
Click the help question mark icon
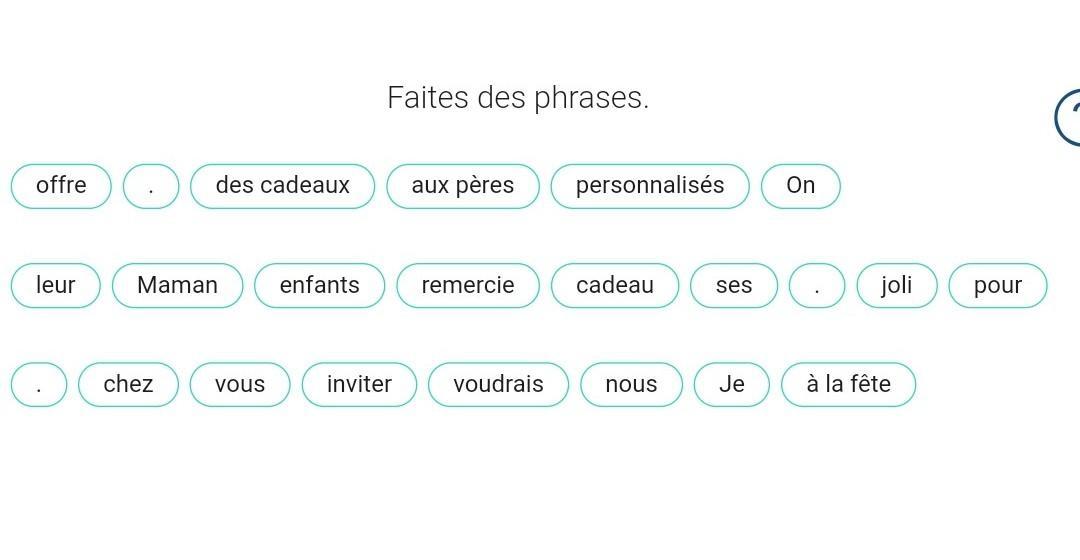[x=1069, y=117]
